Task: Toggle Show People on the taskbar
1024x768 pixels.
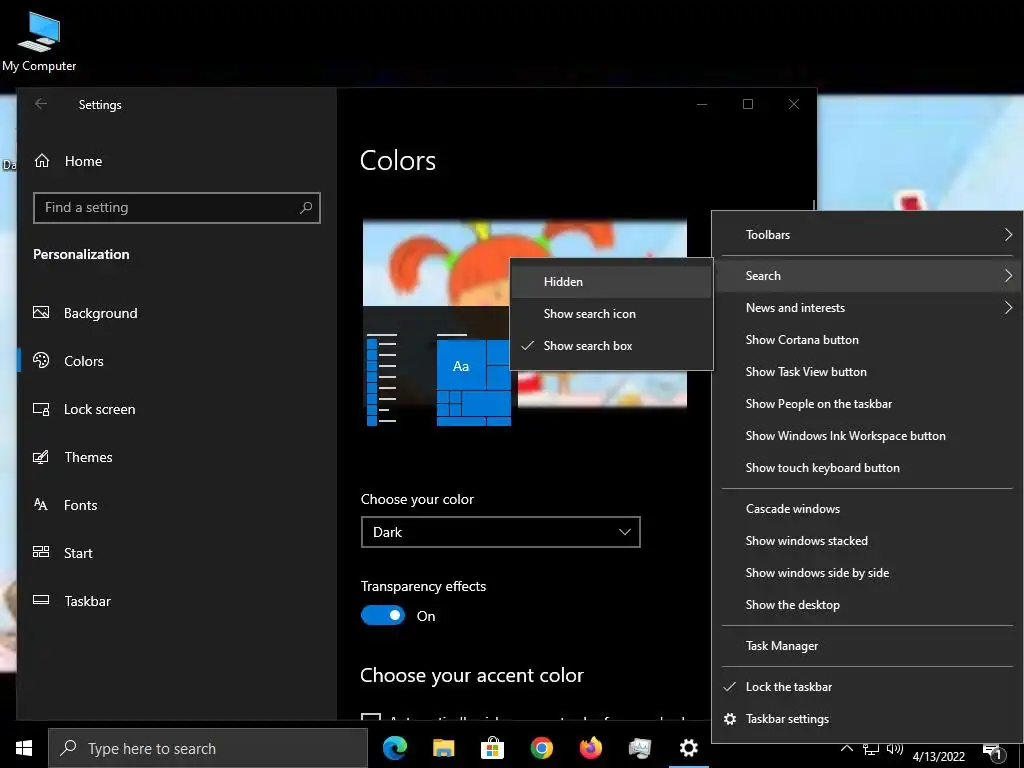Action: click(x=869, y=404)
